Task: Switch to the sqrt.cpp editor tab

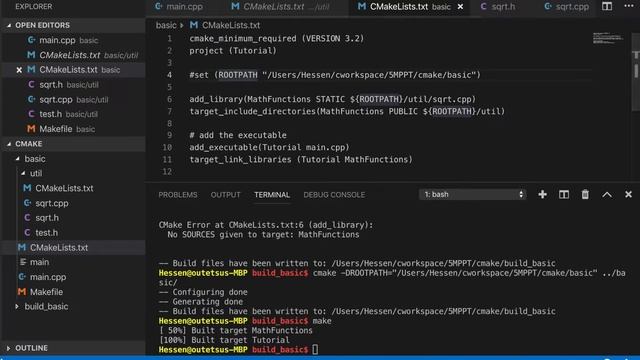Action: pyautogui.click(x=567, y=7)
